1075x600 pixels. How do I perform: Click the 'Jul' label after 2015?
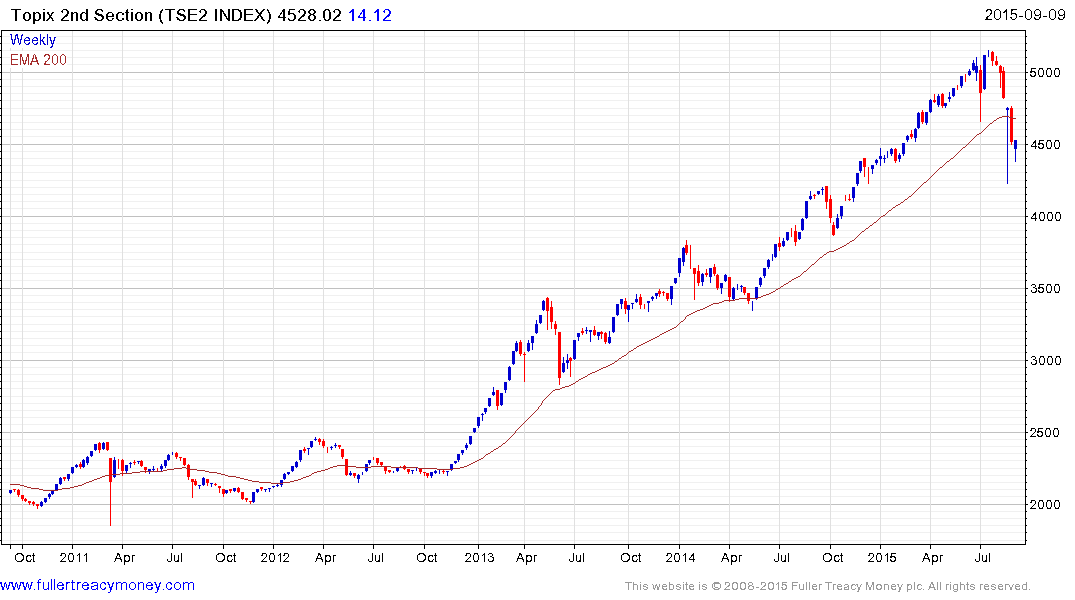982,557
